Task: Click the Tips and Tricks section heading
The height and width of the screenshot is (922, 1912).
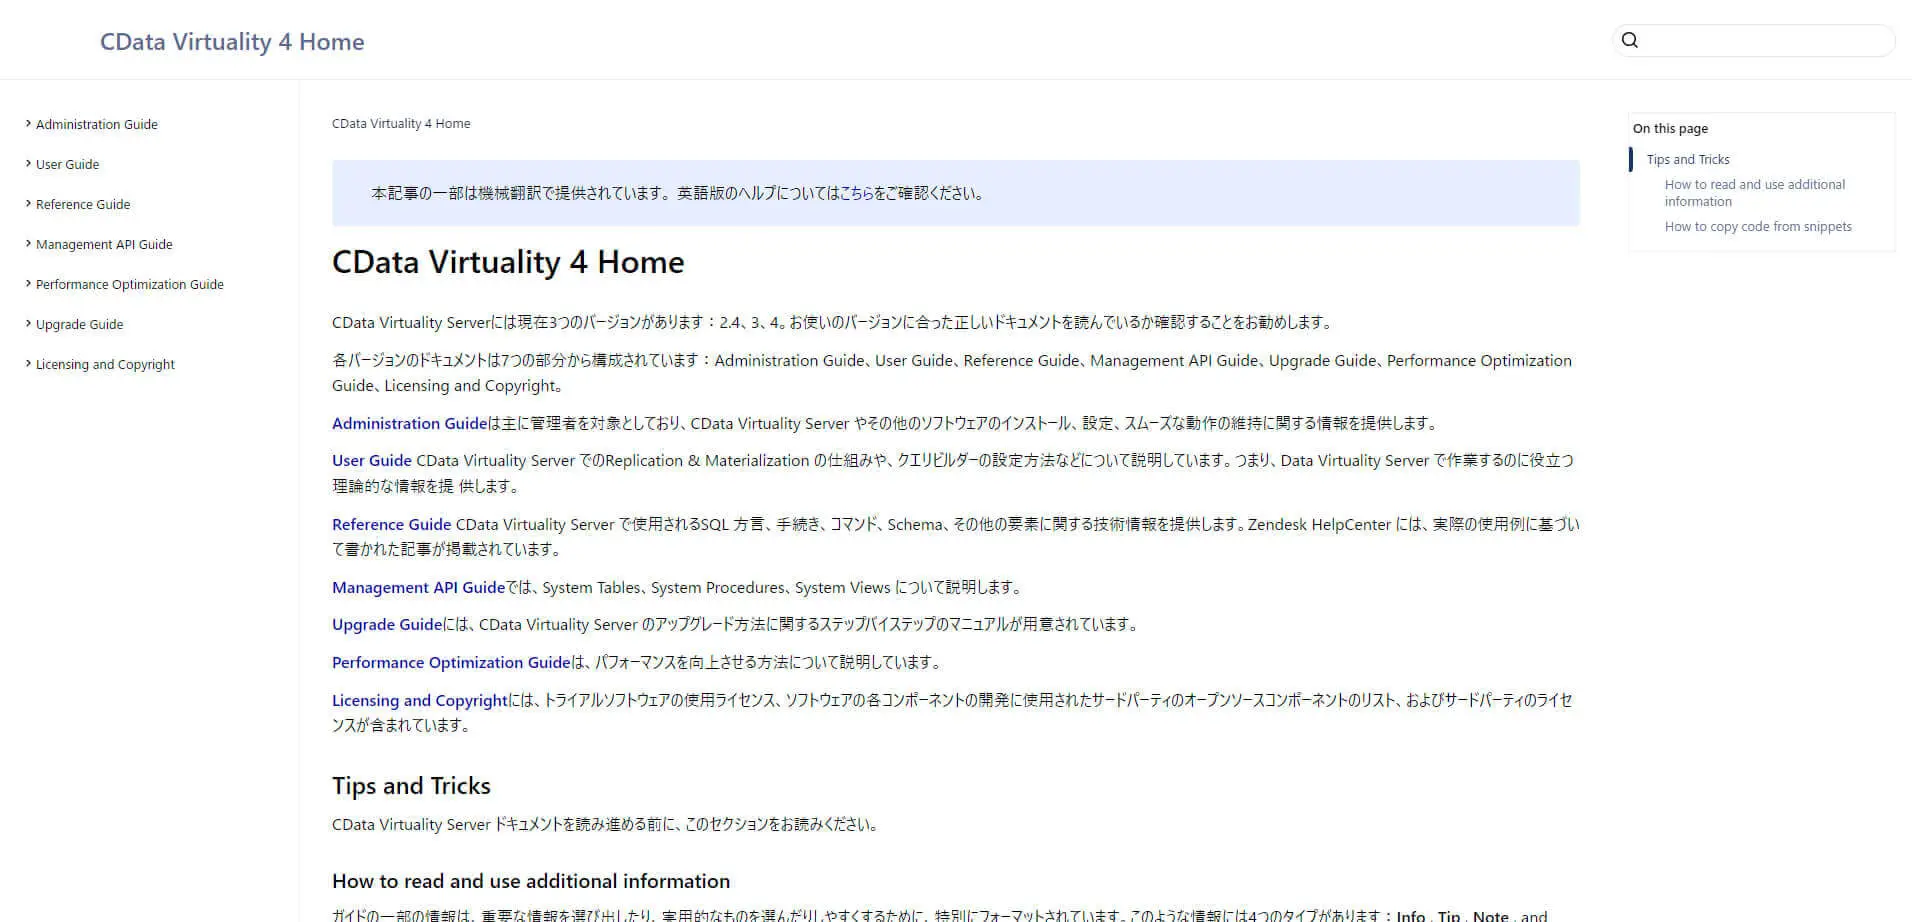Action: pyautogui.click(x=411, y=786)
